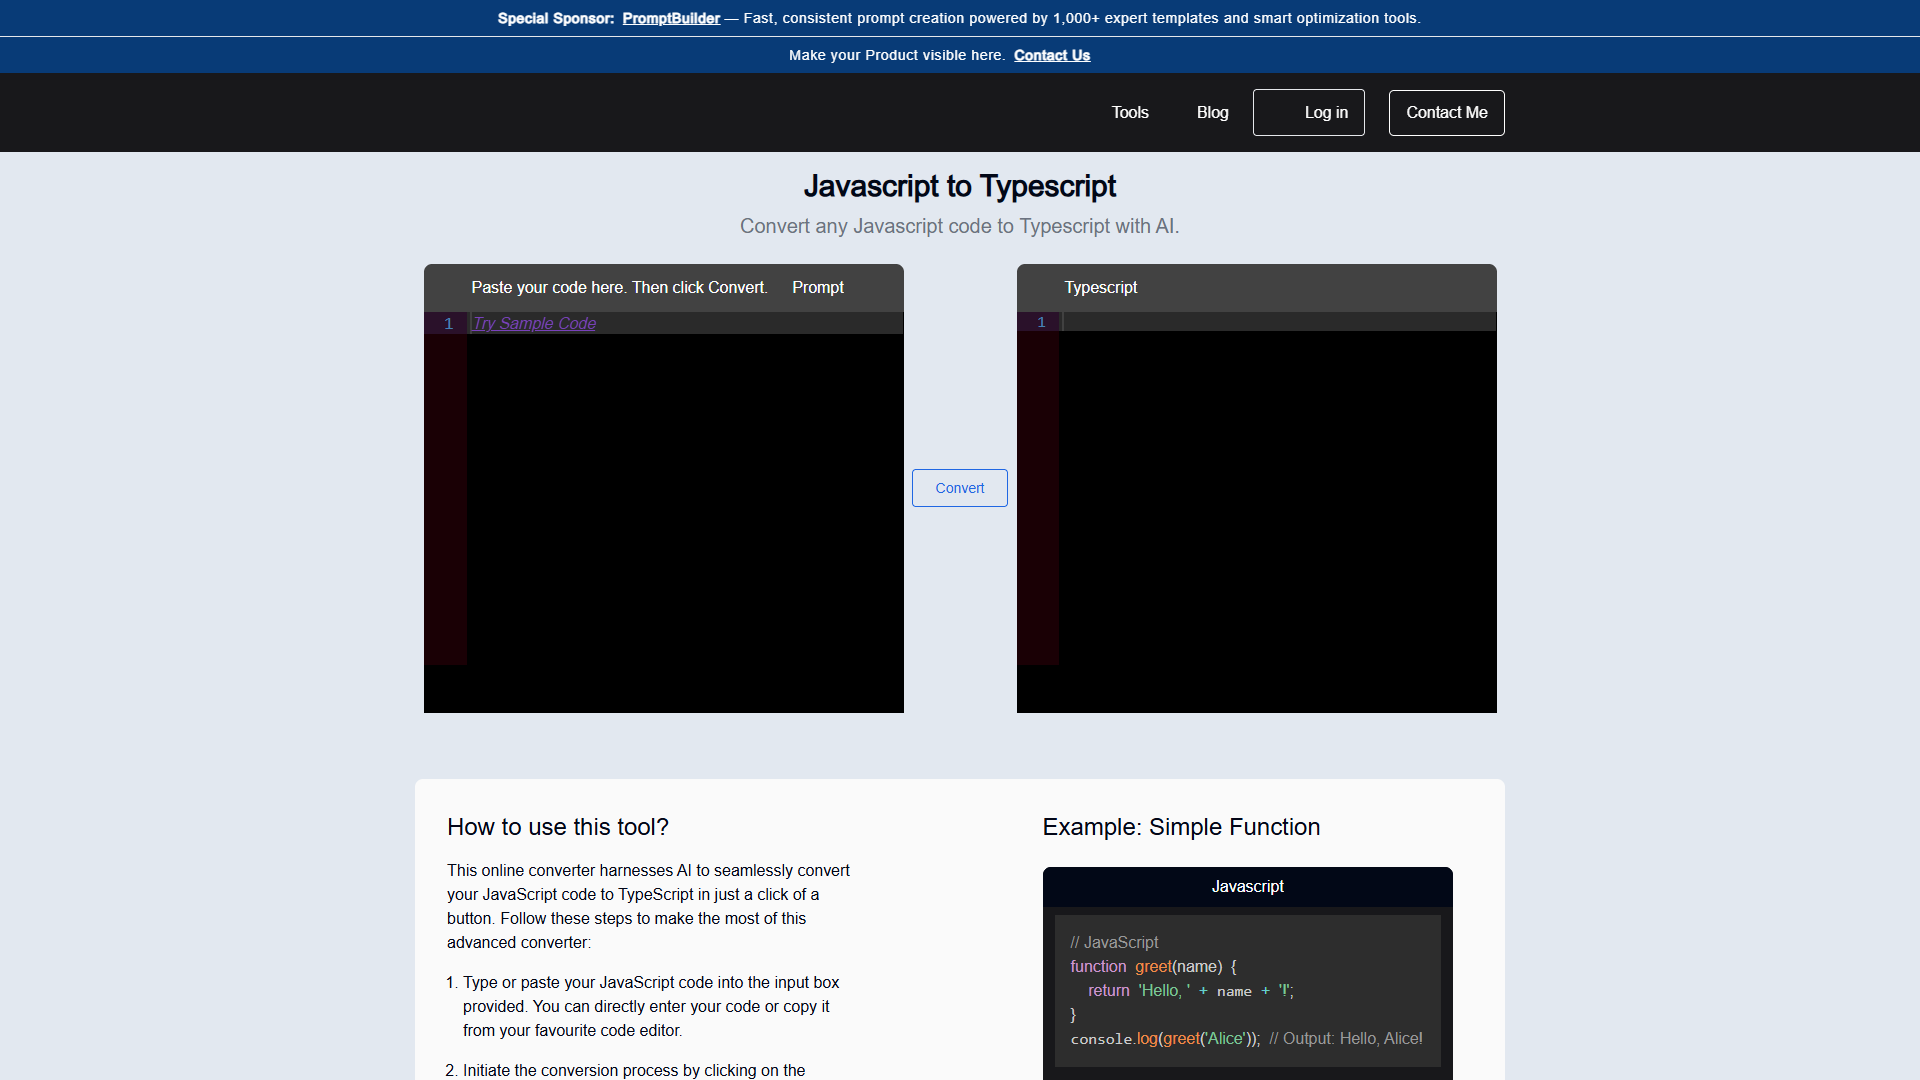Screen dimensions: 1920x1080
Task: Click the 'function greet(name) {' code line
Action: click(1153, 966)
